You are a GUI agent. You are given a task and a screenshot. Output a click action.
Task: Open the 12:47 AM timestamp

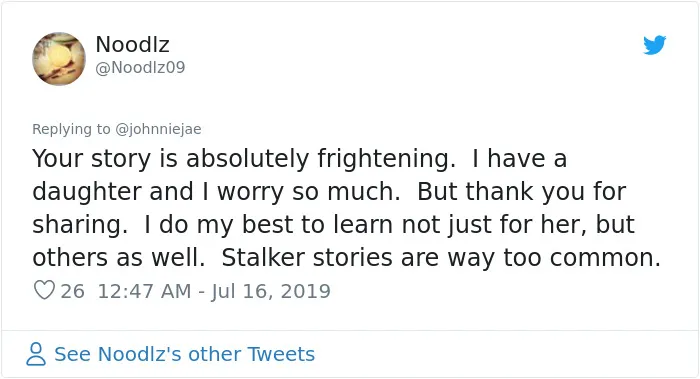[144, 291]
